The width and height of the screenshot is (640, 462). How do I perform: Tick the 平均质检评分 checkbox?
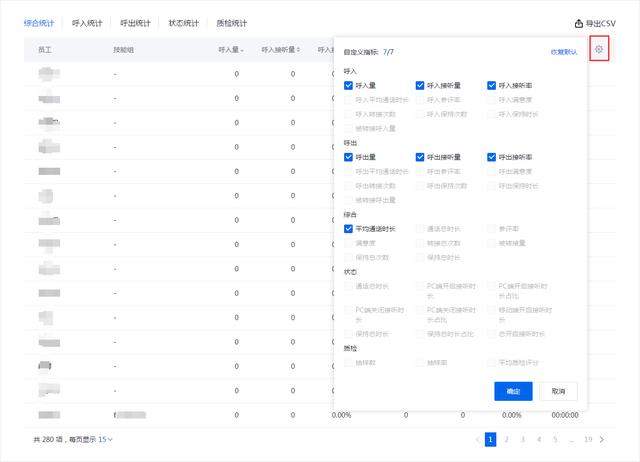[x=491, y=362]
